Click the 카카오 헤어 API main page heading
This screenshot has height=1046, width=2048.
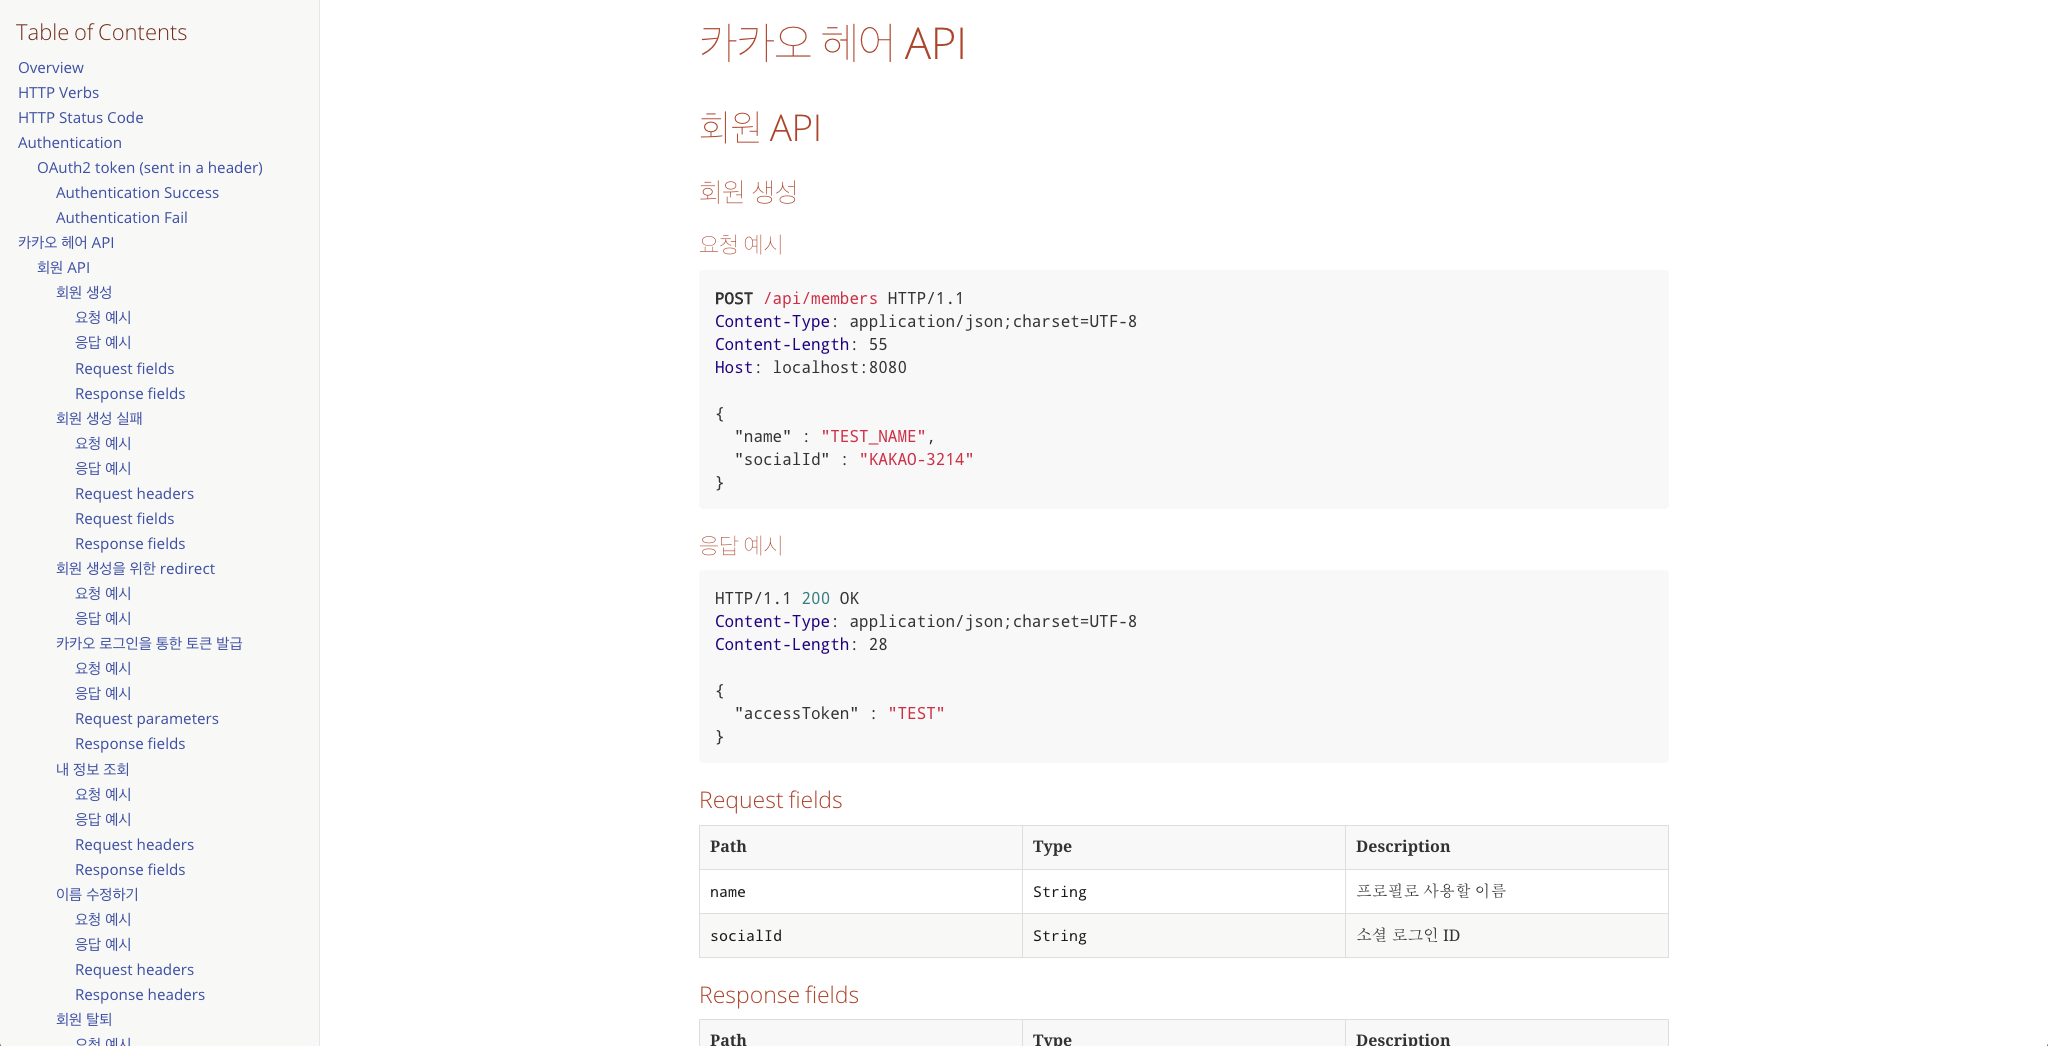tap(832, 43)
